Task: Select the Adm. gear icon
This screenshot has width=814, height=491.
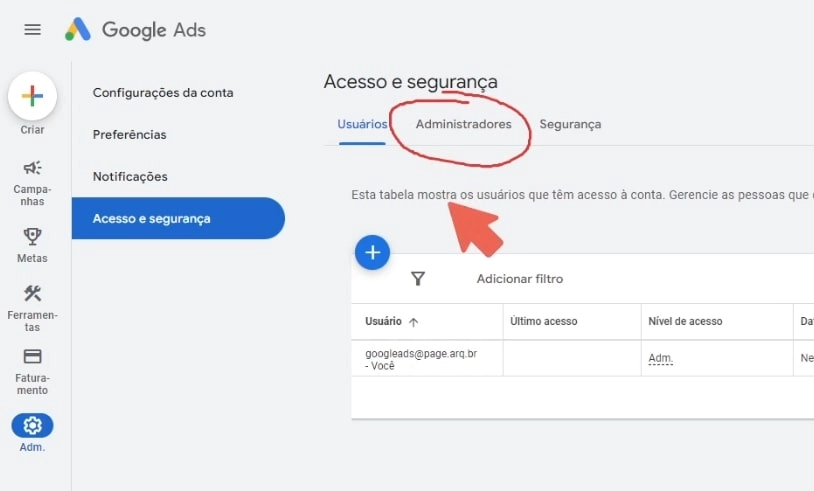Action: 32,426
